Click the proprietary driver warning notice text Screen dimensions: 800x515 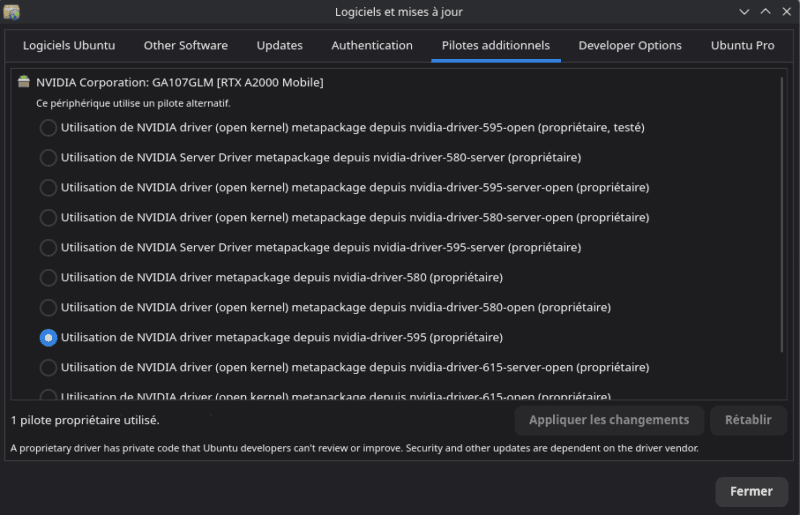point(355,448)
